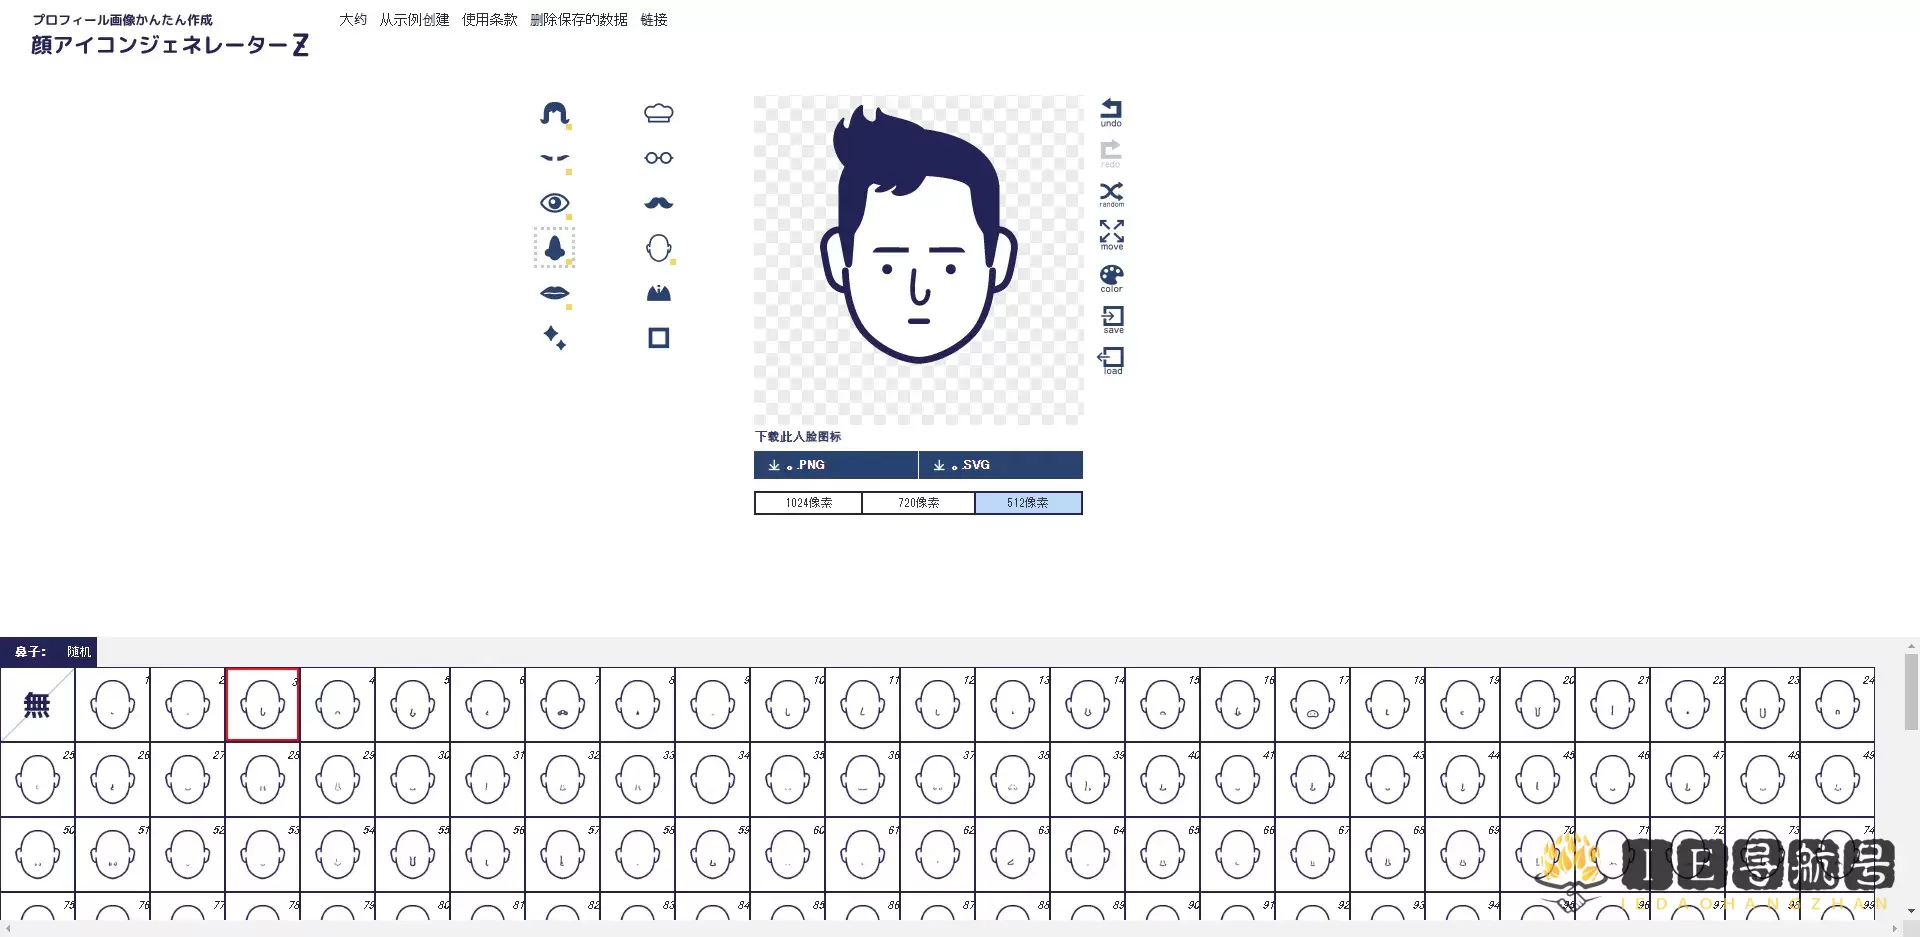
Task: Click the save icon
Action: coord(1112,319)
